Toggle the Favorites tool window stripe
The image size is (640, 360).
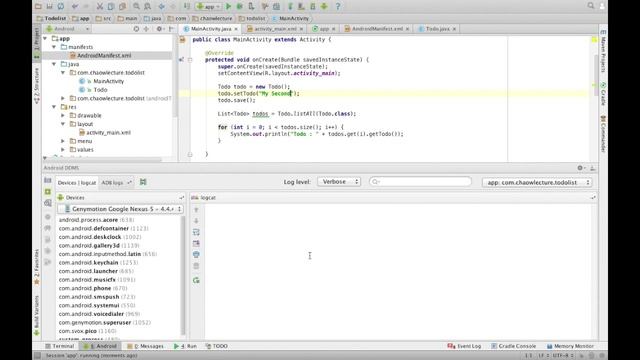tap(37, 267)
